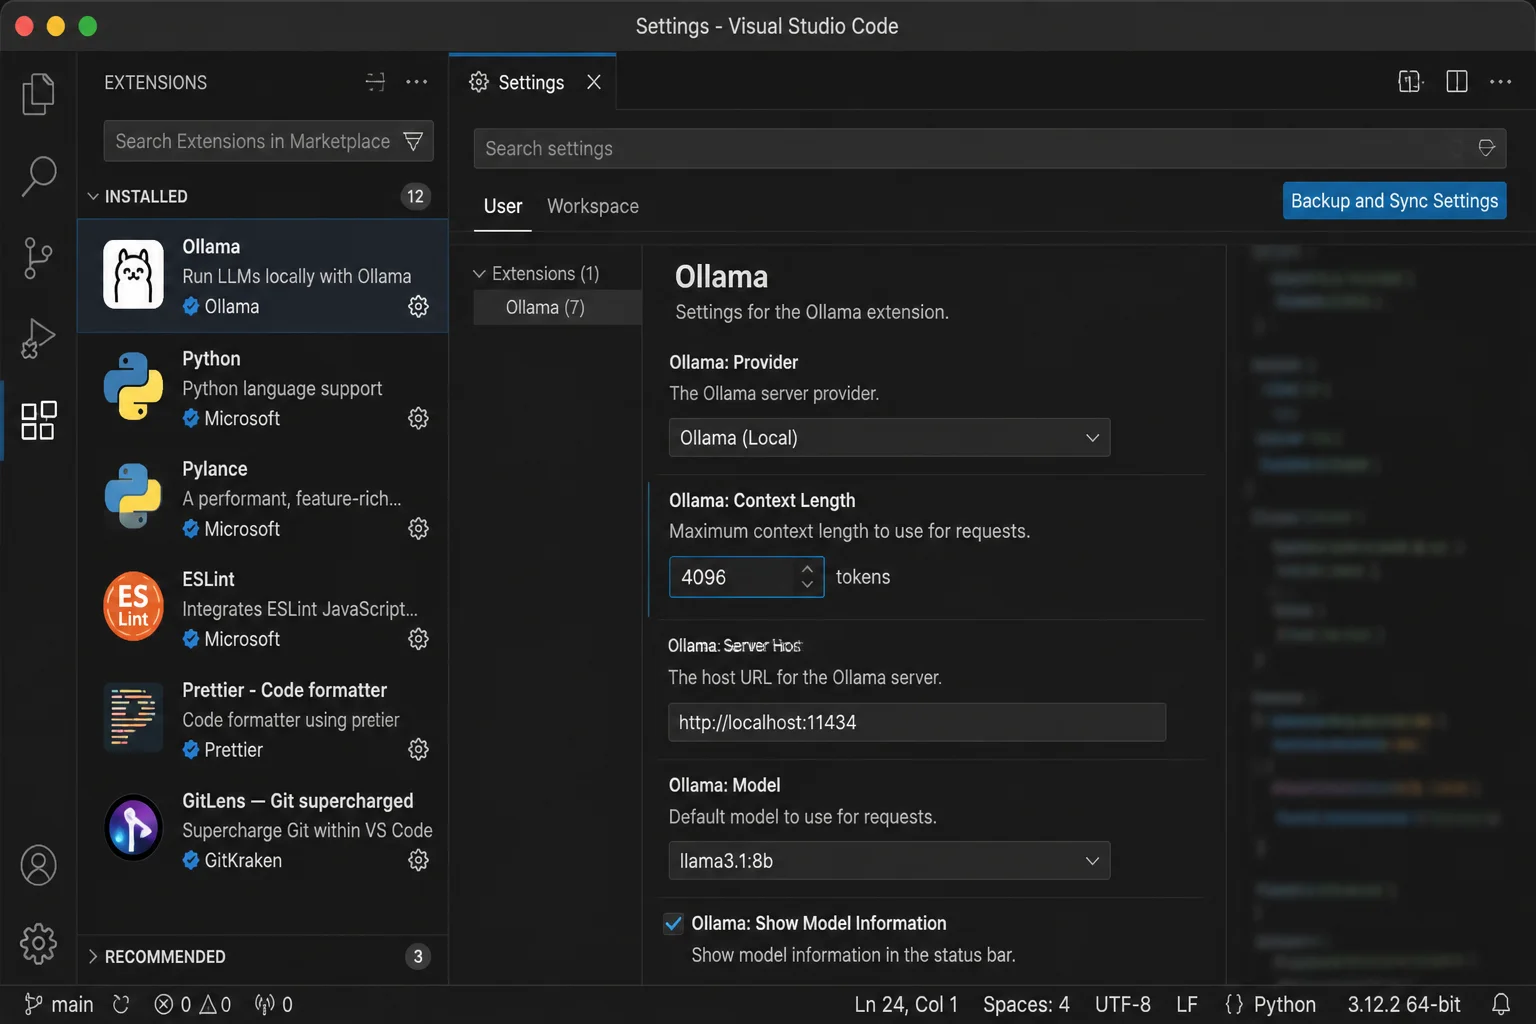Open the Ollama Provider dropdown
Screen dimensions: 1536x1024
[x=889, y=437]
